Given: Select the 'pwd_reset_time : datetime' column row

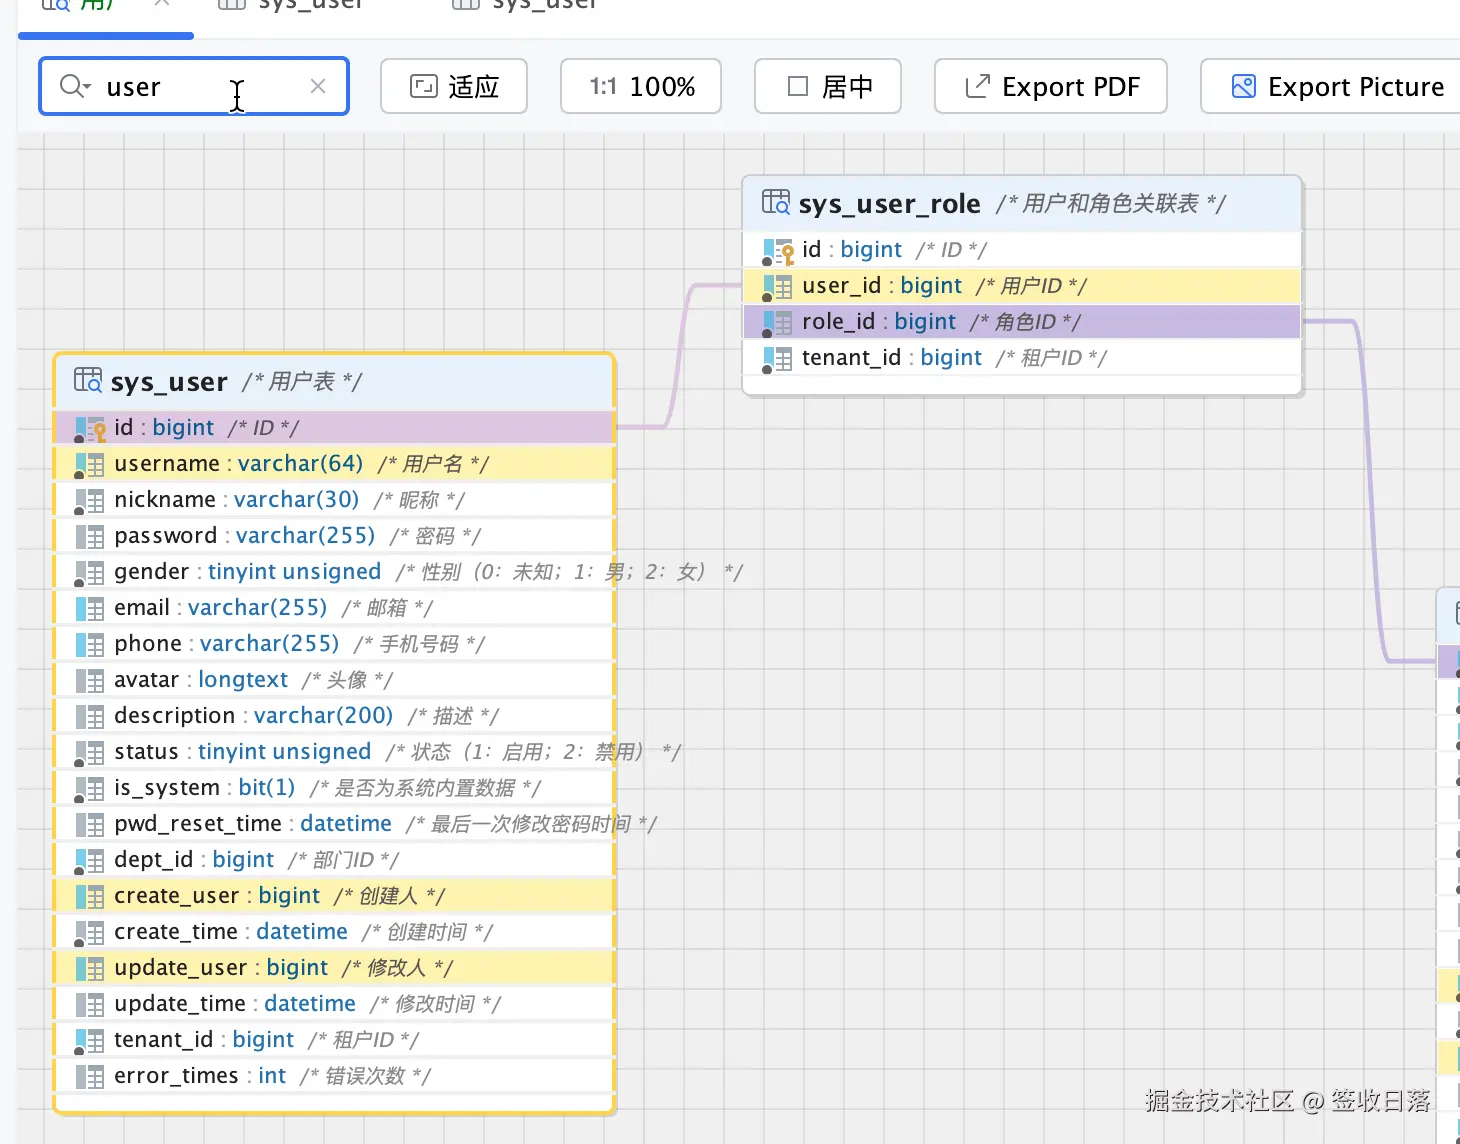Looking at the screenshot, I should 335,824.
